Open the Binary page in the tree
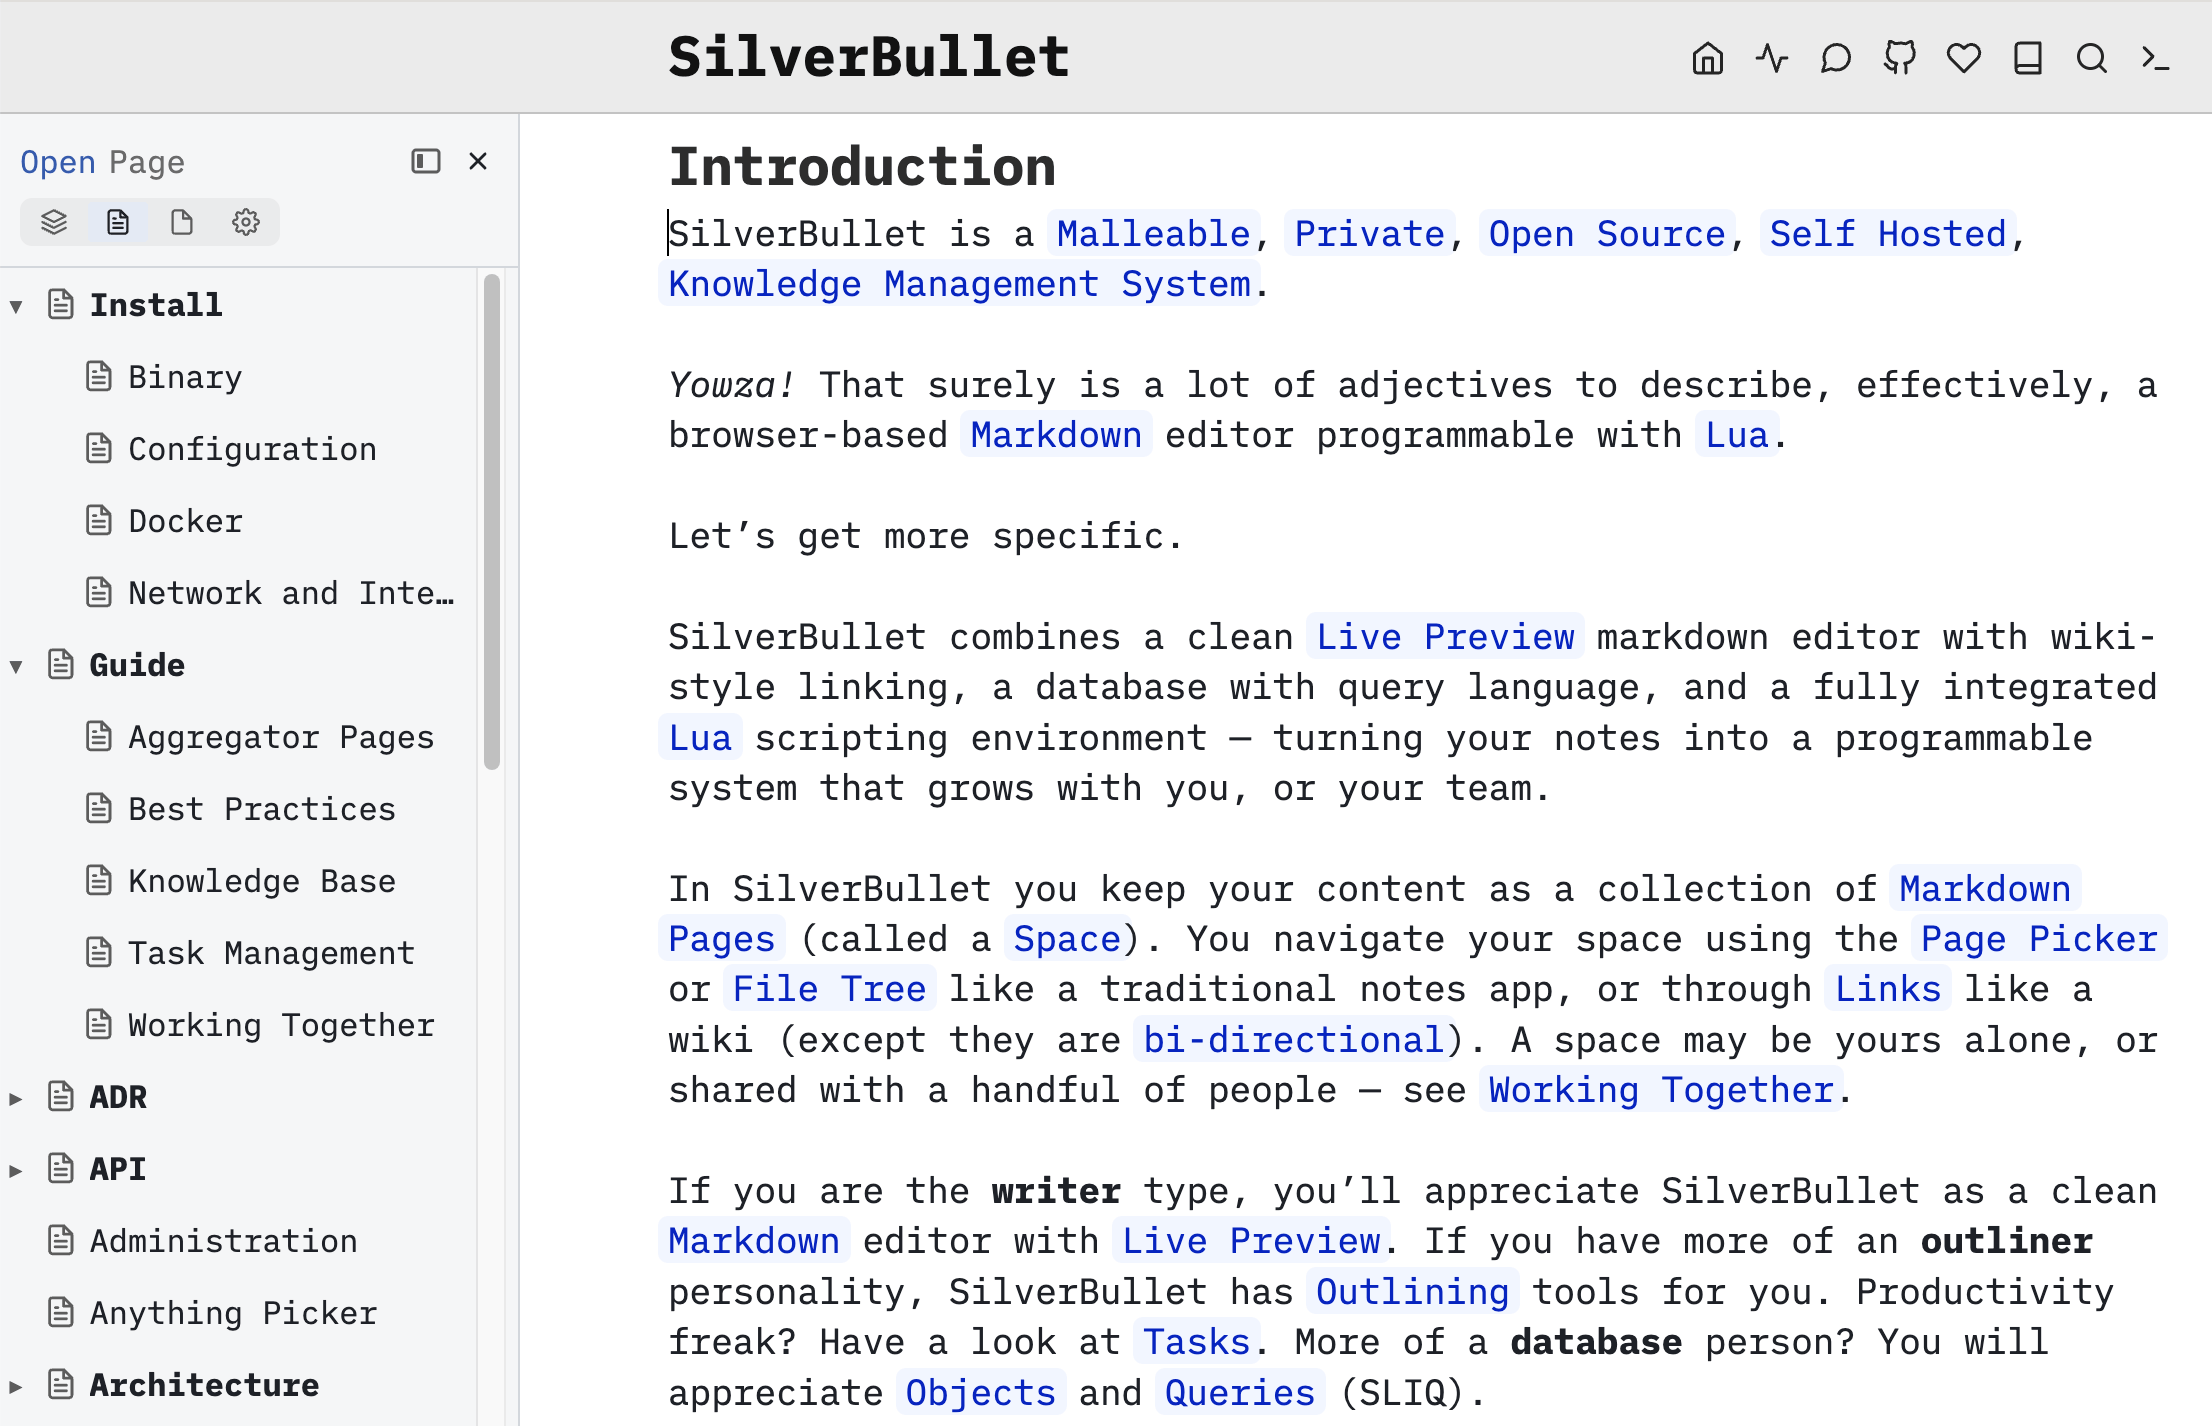 click(x=185, y=377)
